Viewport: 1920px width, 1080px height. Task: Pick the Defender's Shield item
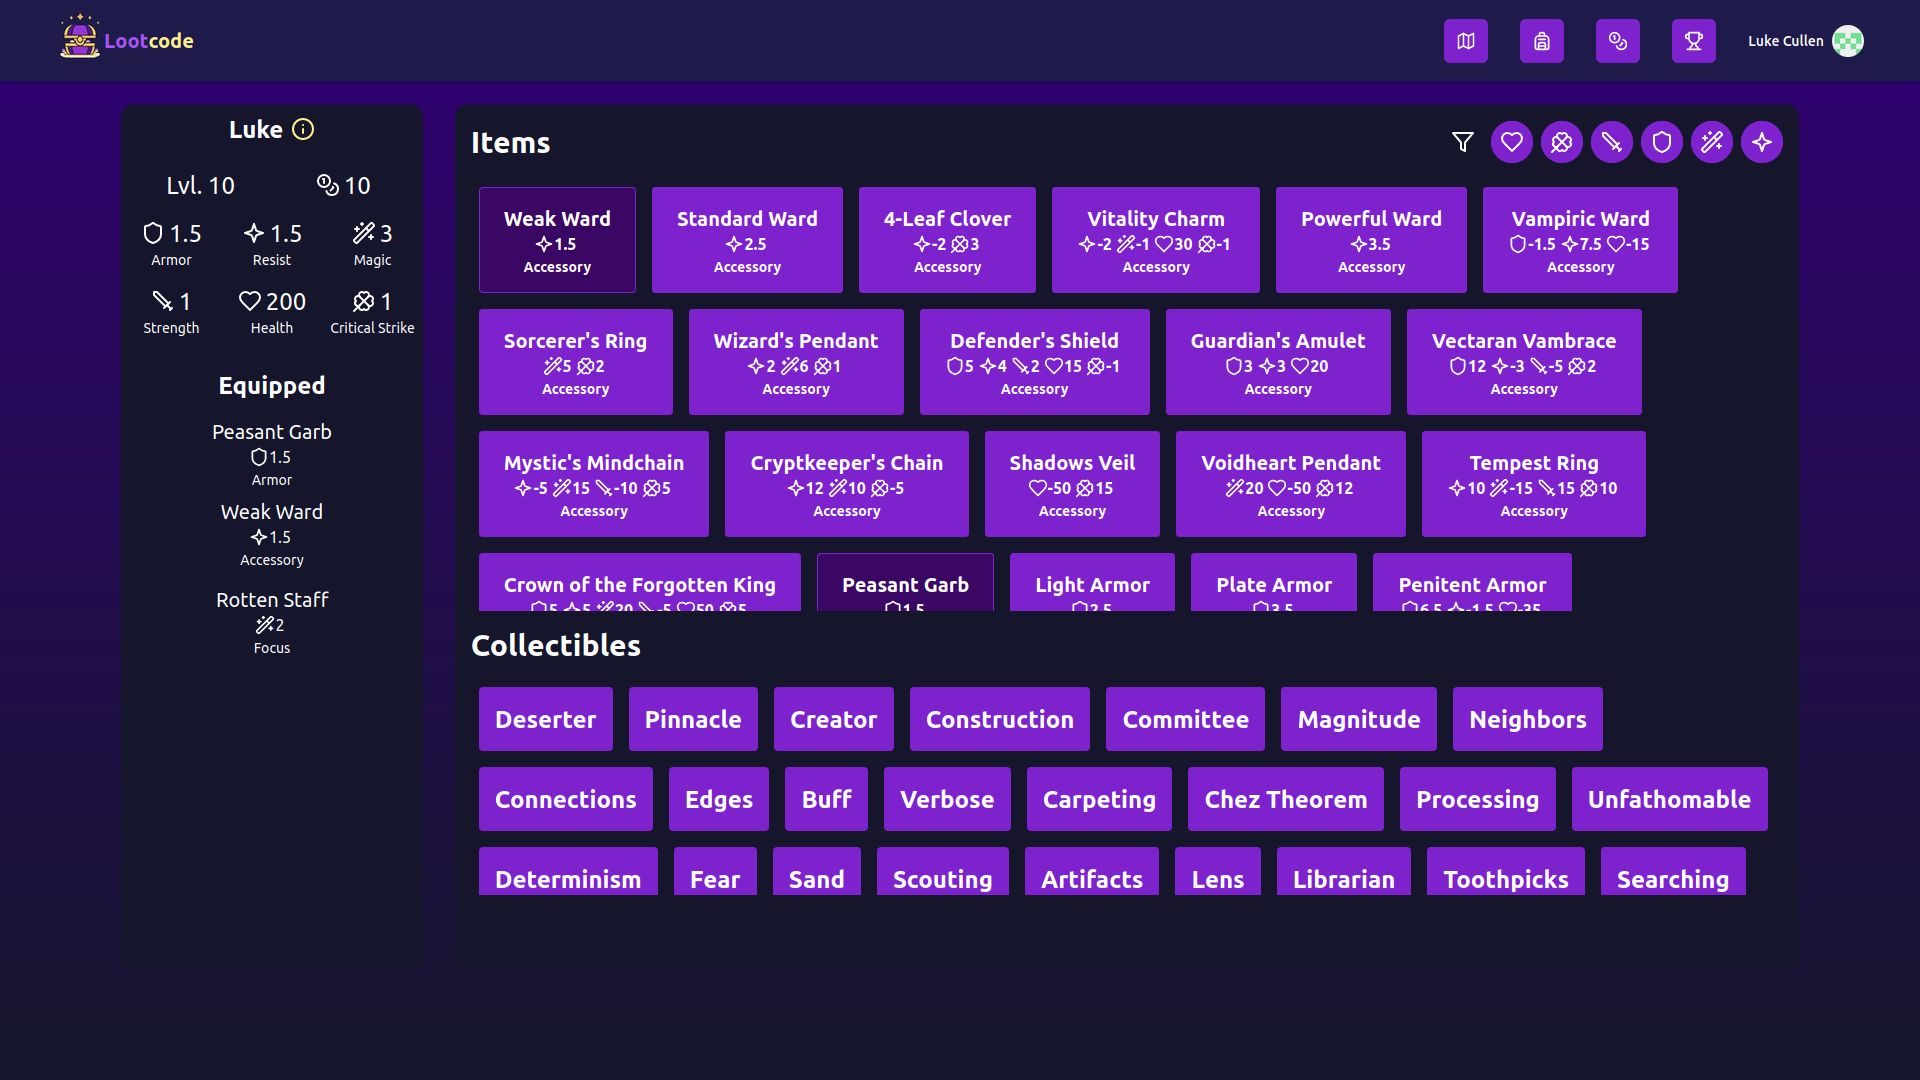pyautogui.click(x=1035, y=362)
